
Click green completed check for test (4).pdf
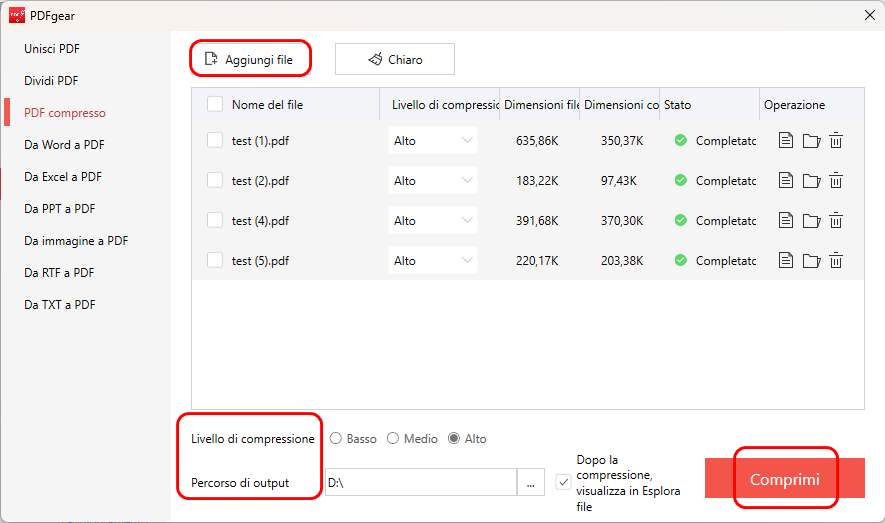coord(681,221)
